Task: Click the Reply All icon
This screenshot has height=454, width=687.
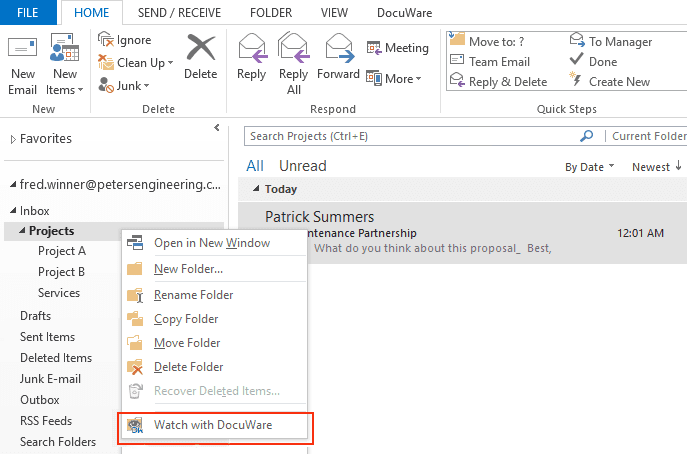Action: click(x=294, y=48)
